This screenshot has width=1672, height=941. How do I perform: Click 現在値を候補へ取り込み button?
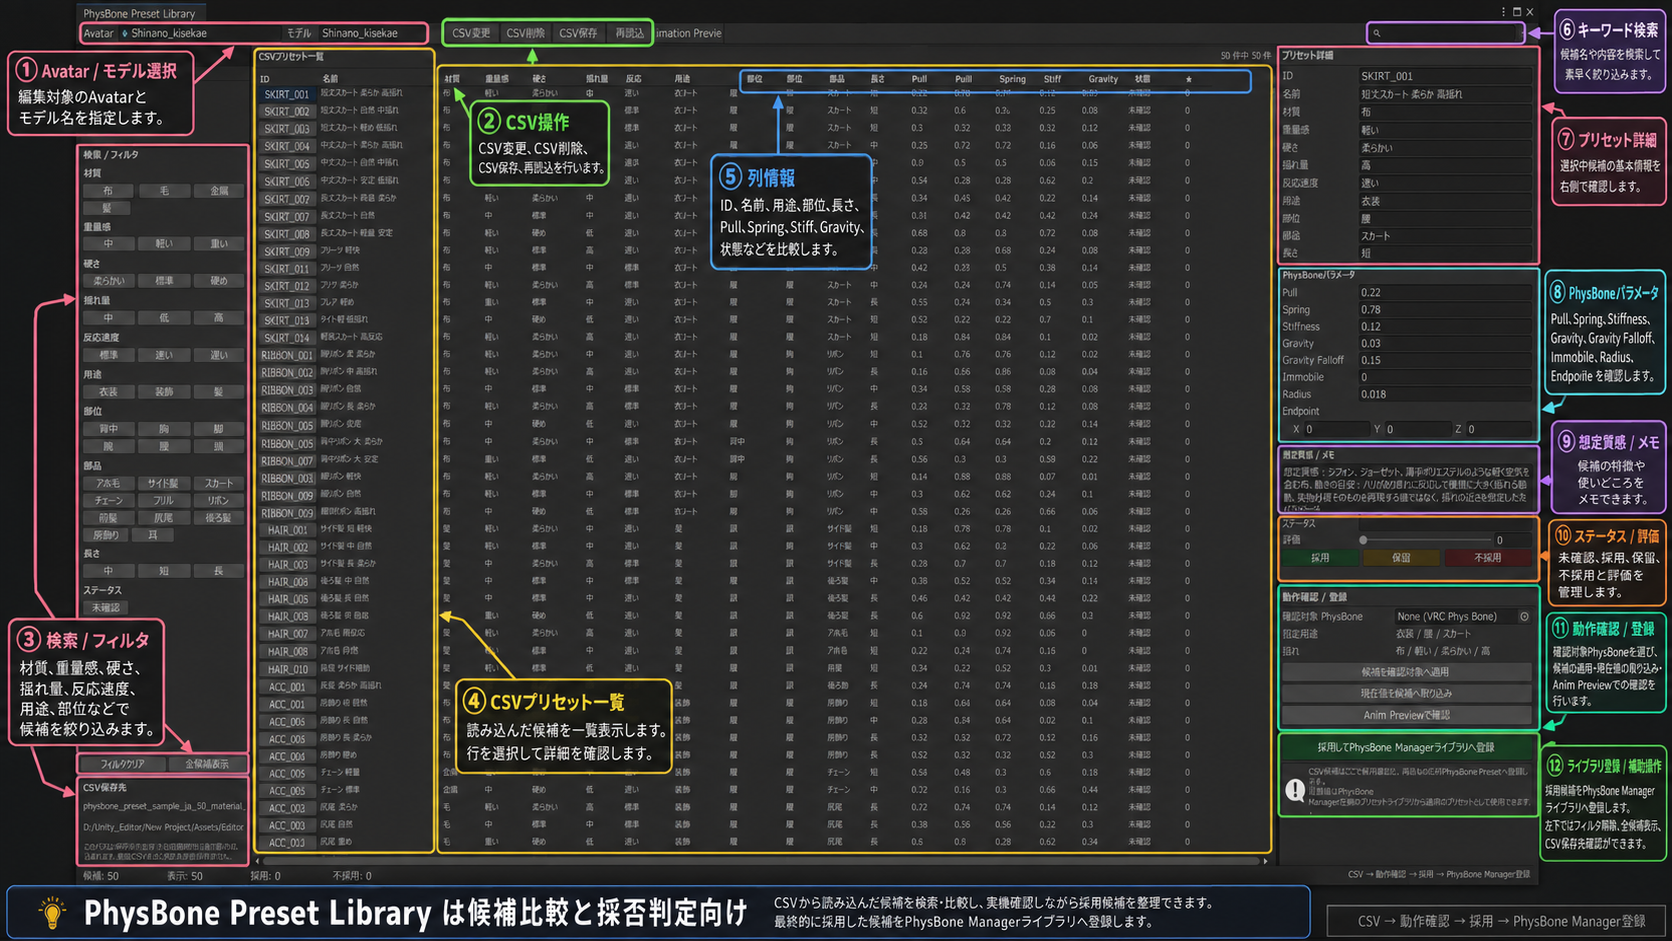point(1406,693)
